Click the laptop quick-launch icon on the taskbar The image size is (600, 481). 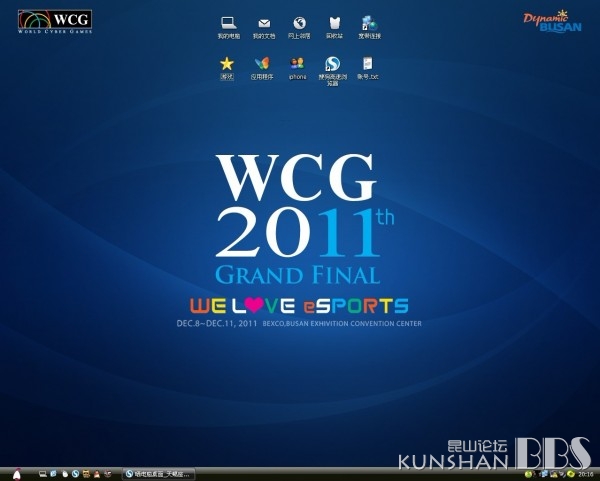click(43, 474)
